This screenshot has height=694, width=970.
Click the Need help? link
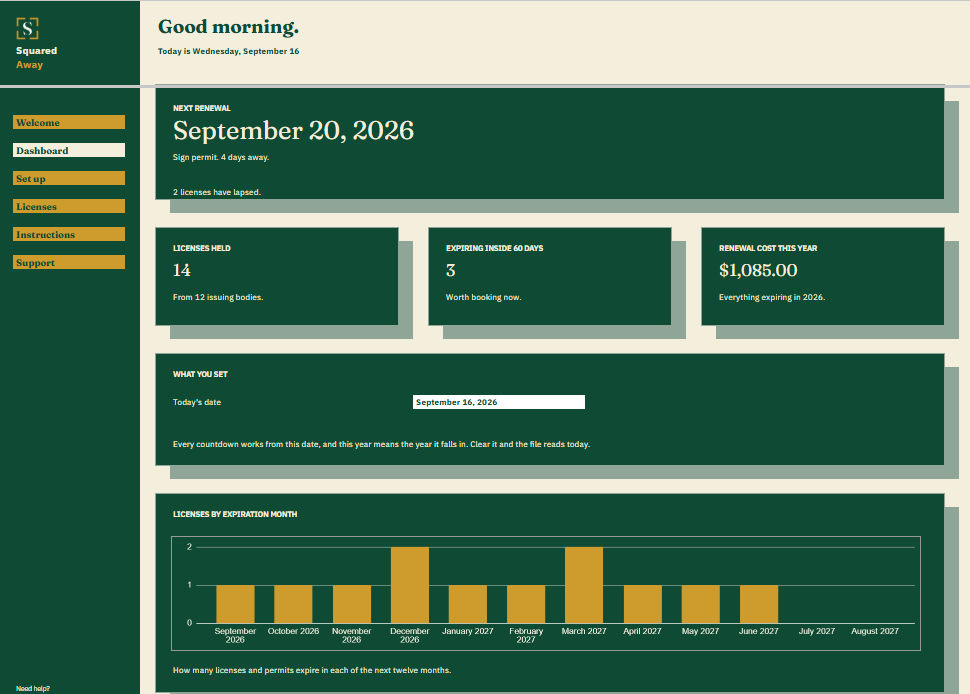click(33, 688)
